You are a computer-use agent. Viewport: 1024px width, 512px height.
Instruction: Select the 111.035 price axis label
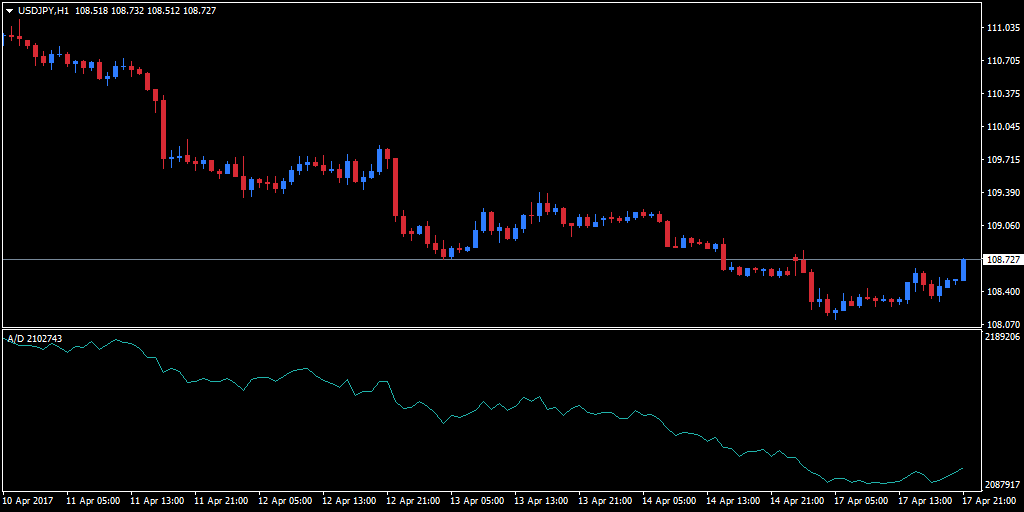tap(1004, 28)
